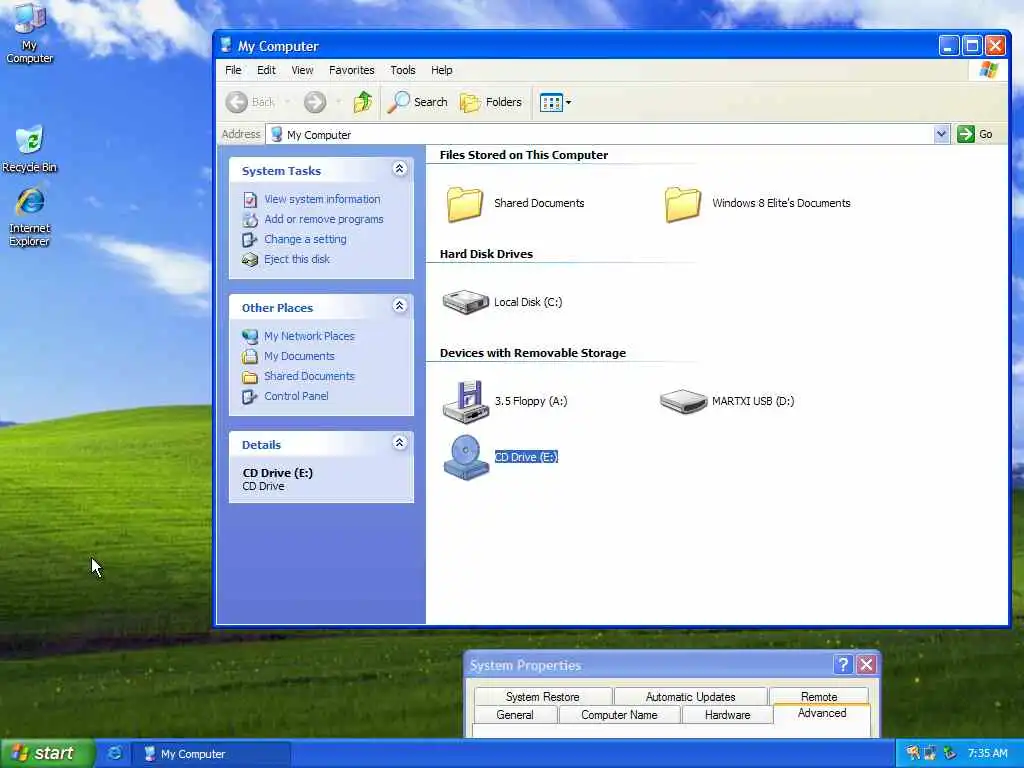Switch to Automatic Updates tab
This screenshot has height=768, width=1024.
click(690, 696)
